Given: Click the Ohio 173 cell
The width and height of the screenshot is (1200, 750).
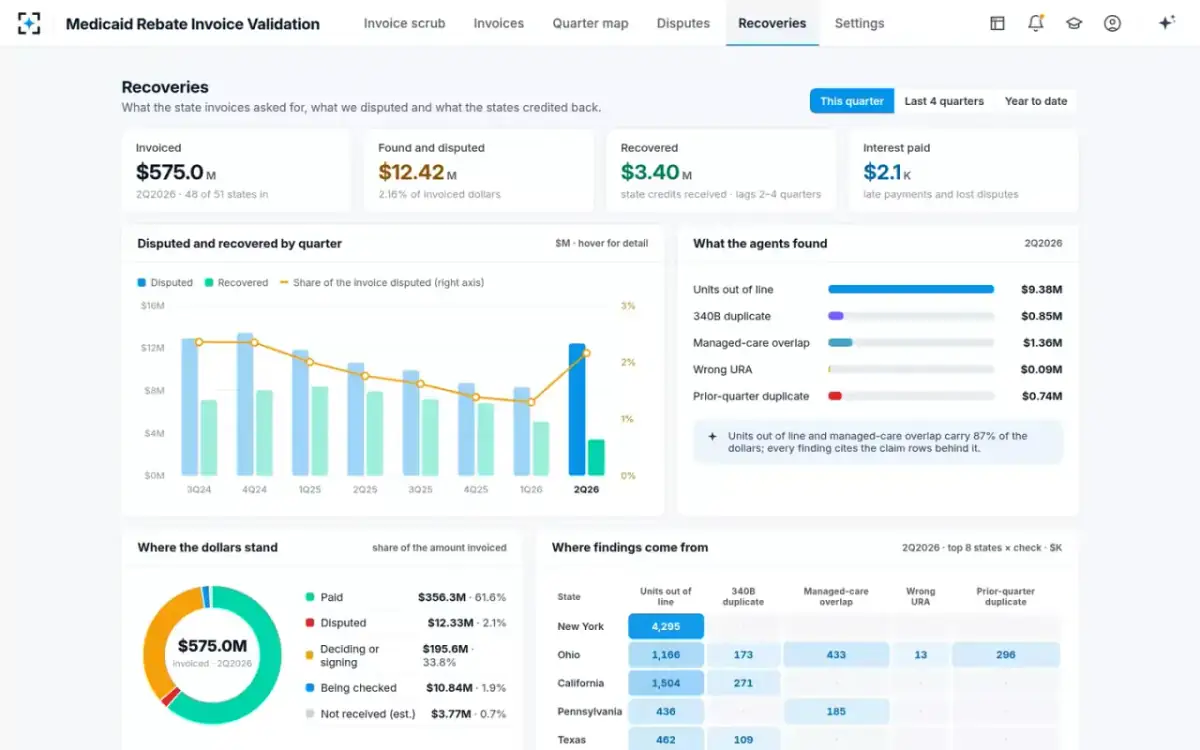Looking at the screenshot, I should coord(743,655).
